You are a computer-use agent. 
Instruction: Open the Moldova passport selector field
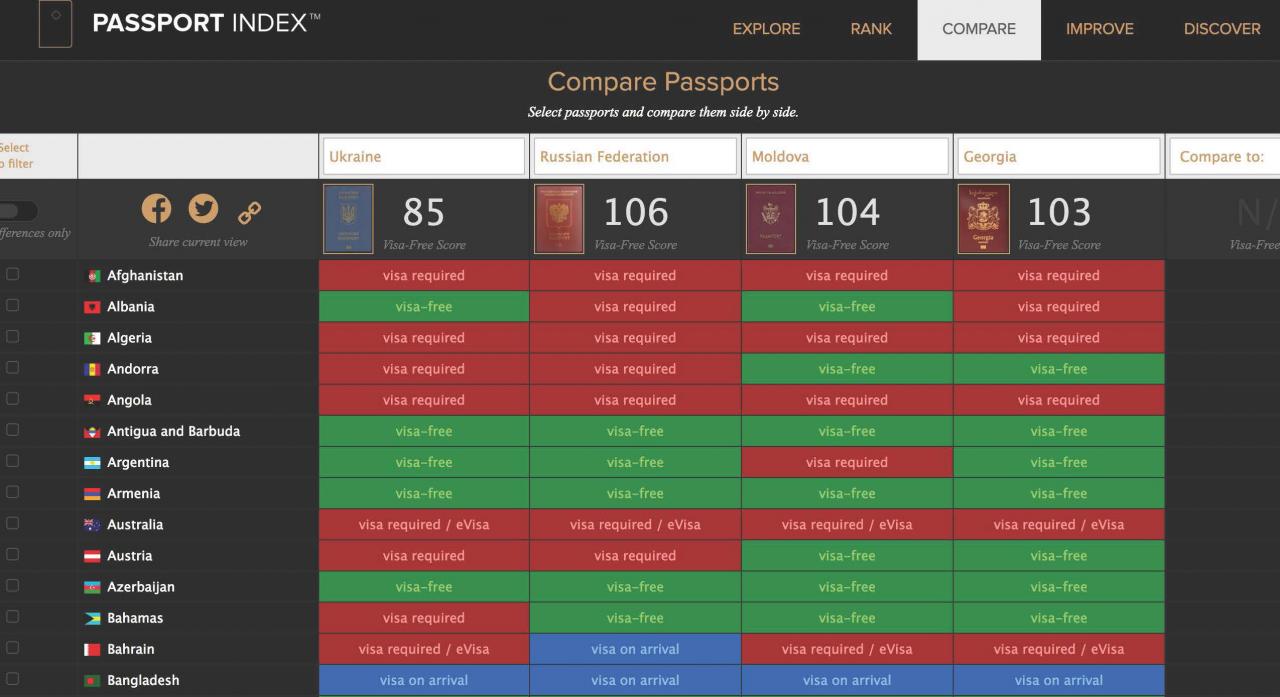[x=847, y=157]
